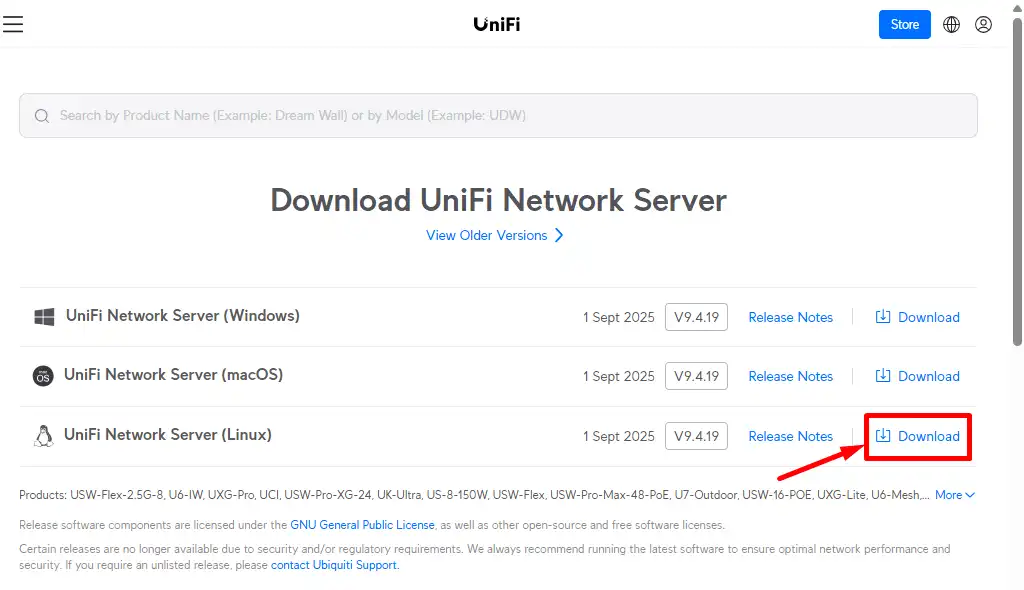This screenshot has height=590, width=1024.
Task: Click the Download UniFi Network Server heading
Action: 498,200
